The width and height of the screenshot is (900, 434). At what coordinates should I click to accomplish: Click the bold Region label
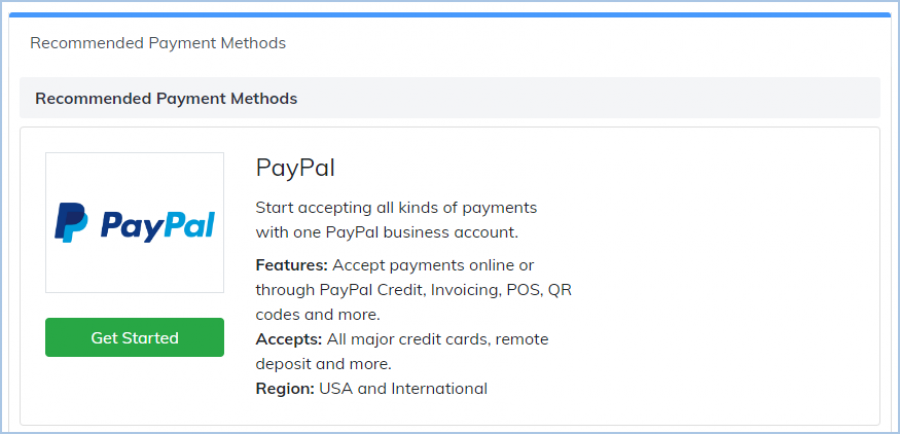click(285, 388)
